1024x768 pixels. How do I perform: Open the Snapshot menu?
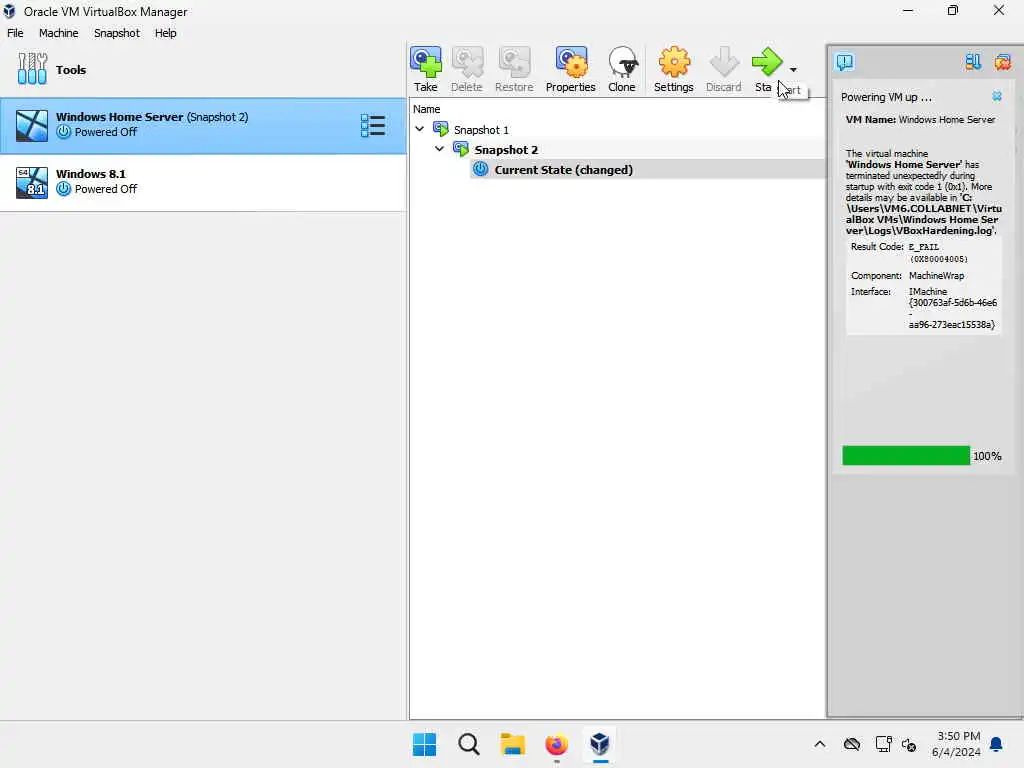117,33
